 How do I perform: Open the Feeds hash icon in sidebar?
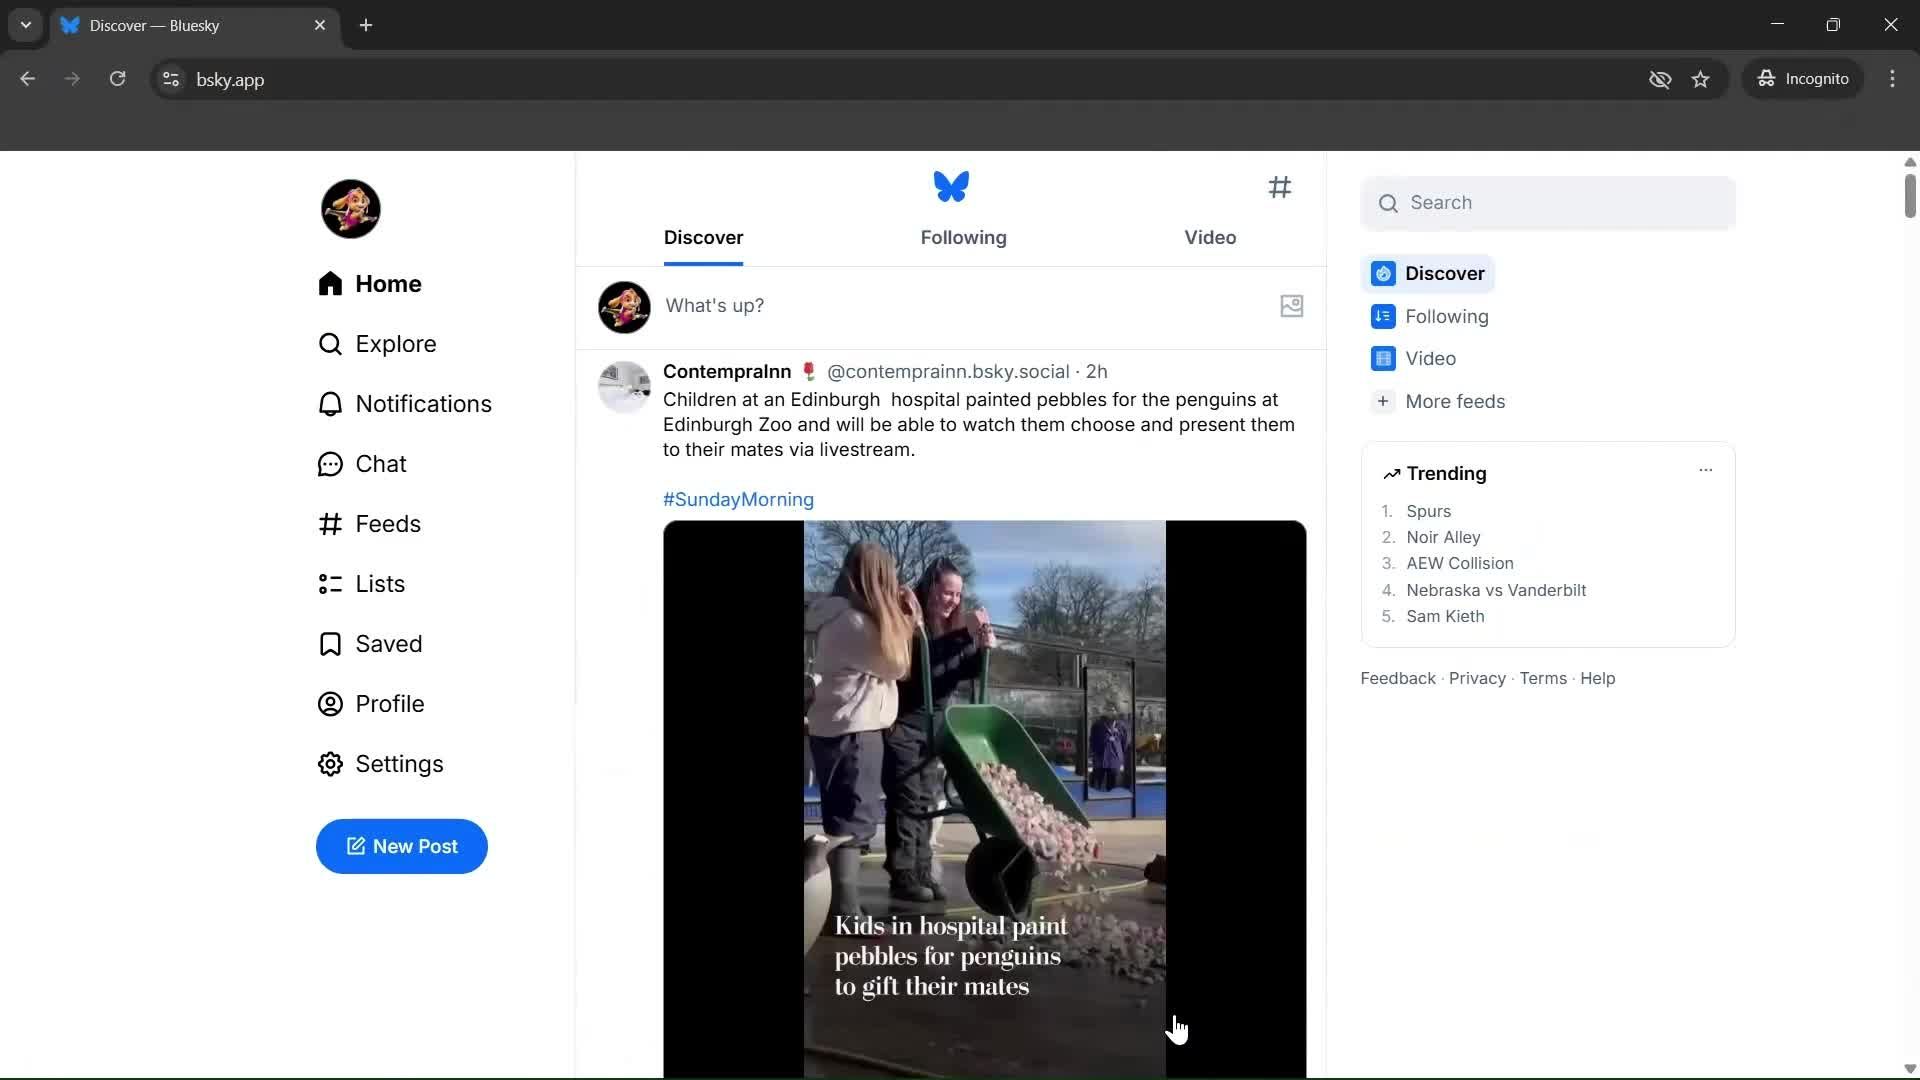click(x=330, y=523)
